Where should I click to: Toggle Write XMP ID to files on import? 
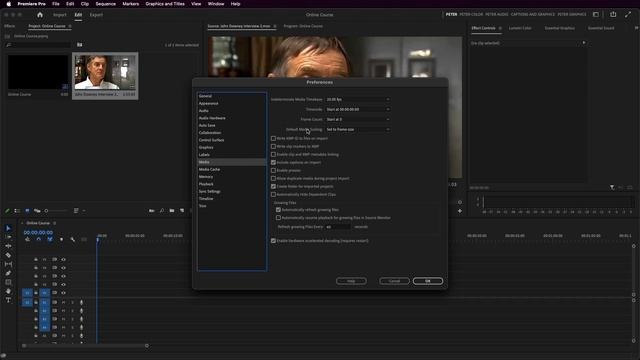point(273,138)
